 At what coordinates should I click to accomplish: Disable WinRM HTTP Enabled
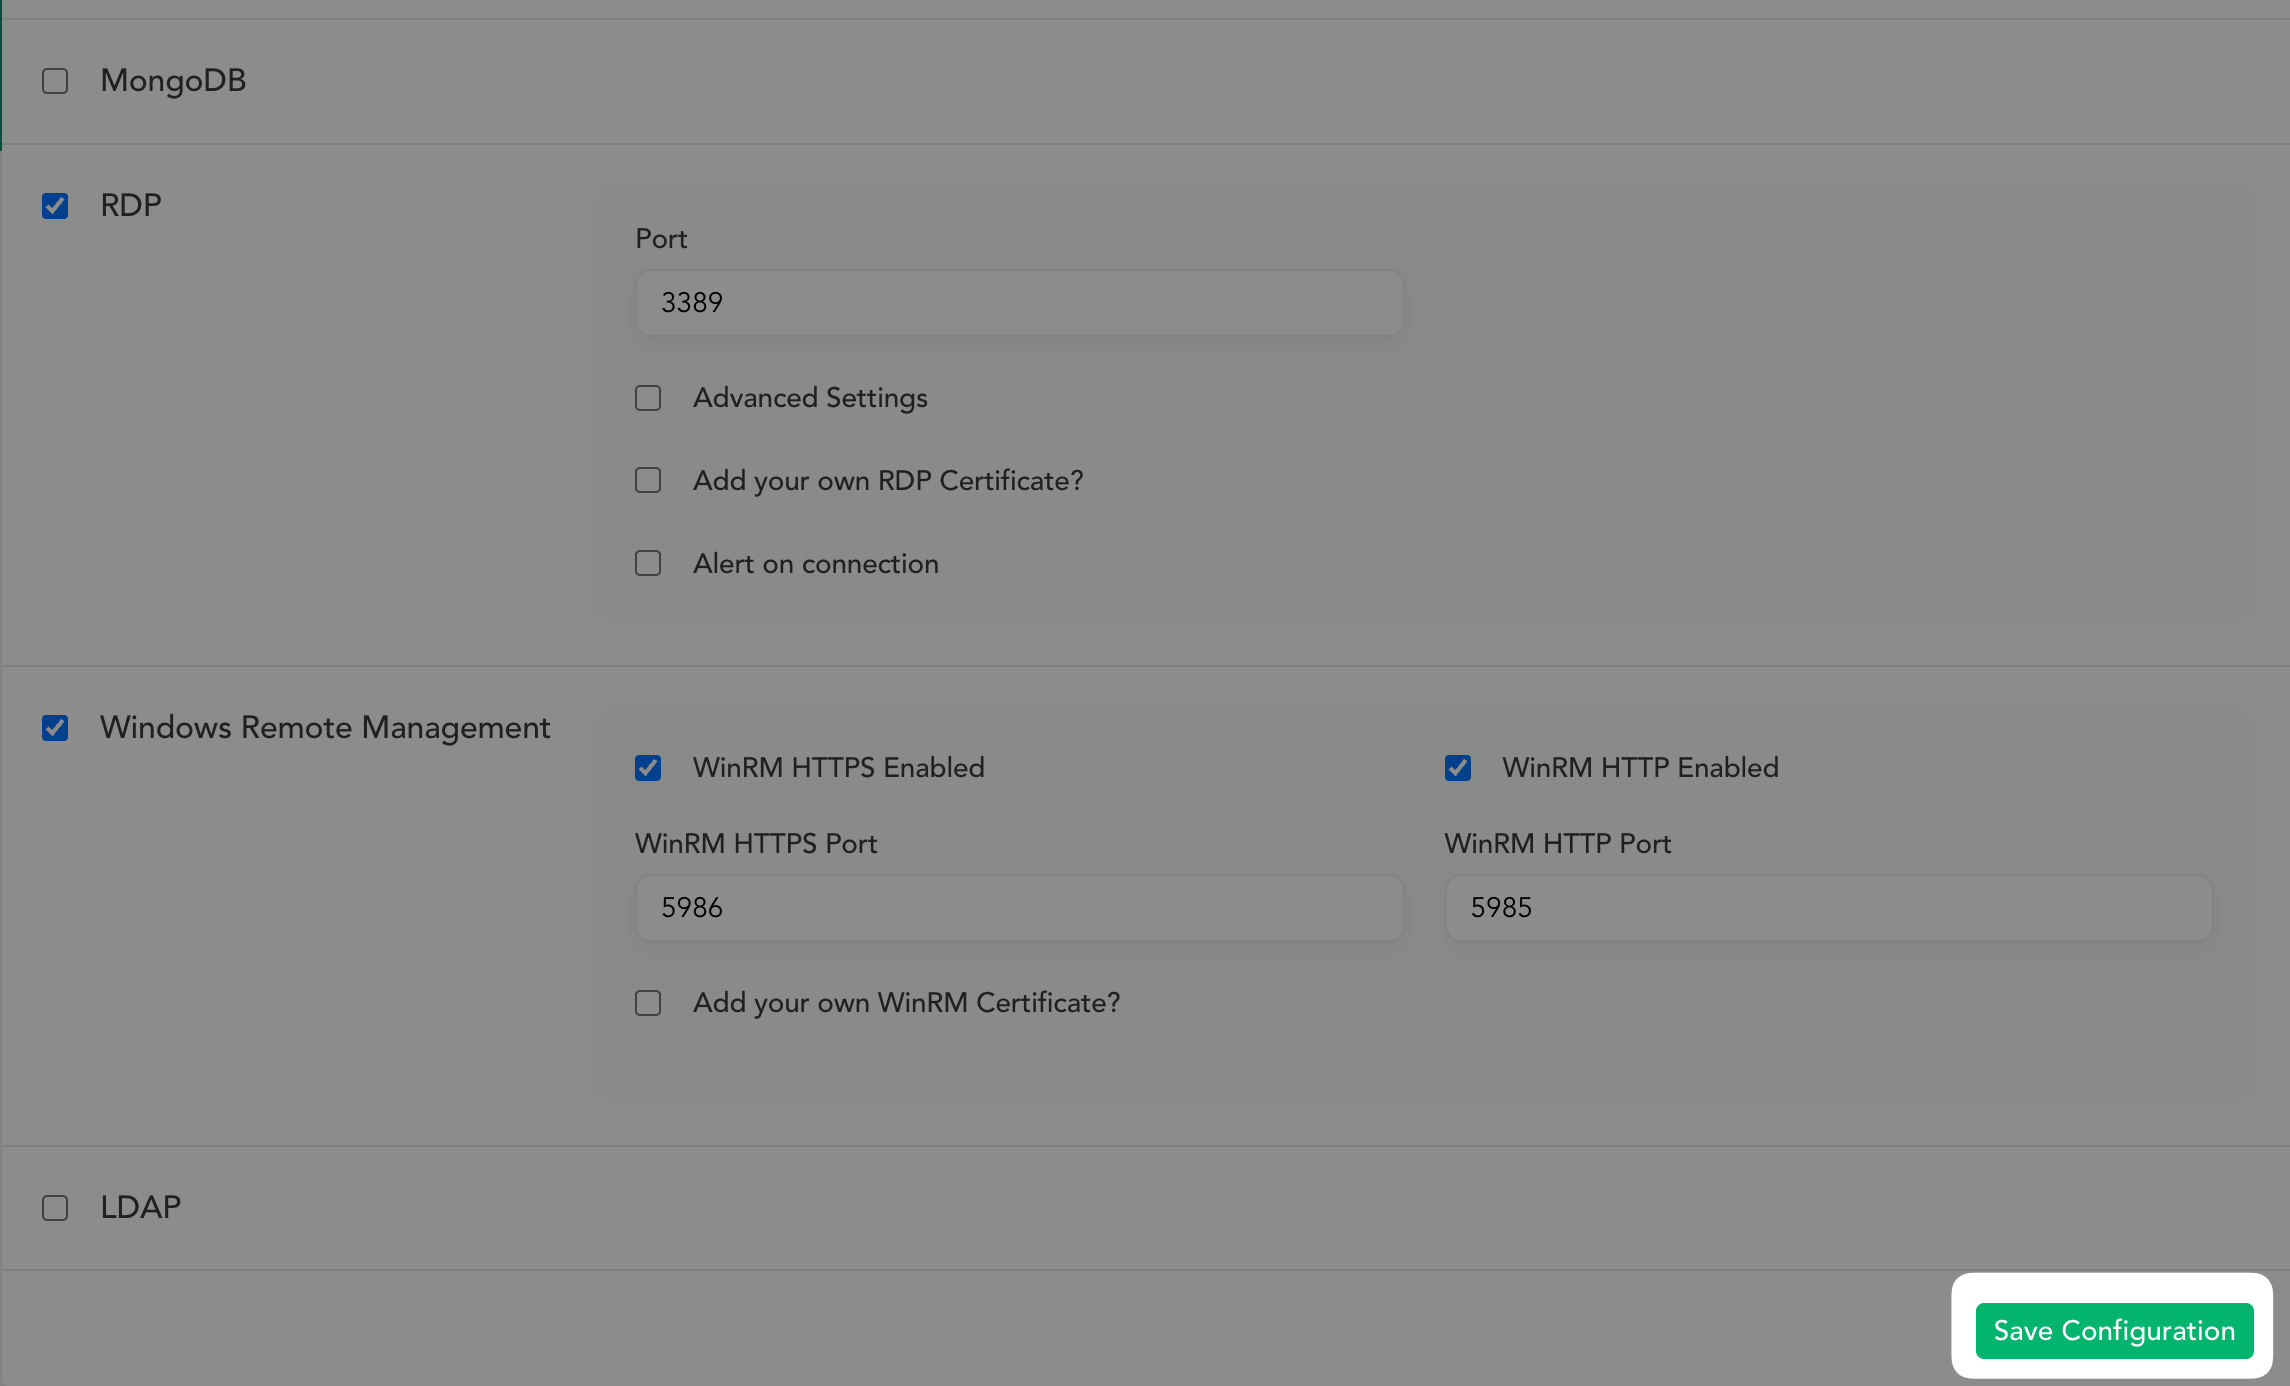click(x=1458, y=767)
